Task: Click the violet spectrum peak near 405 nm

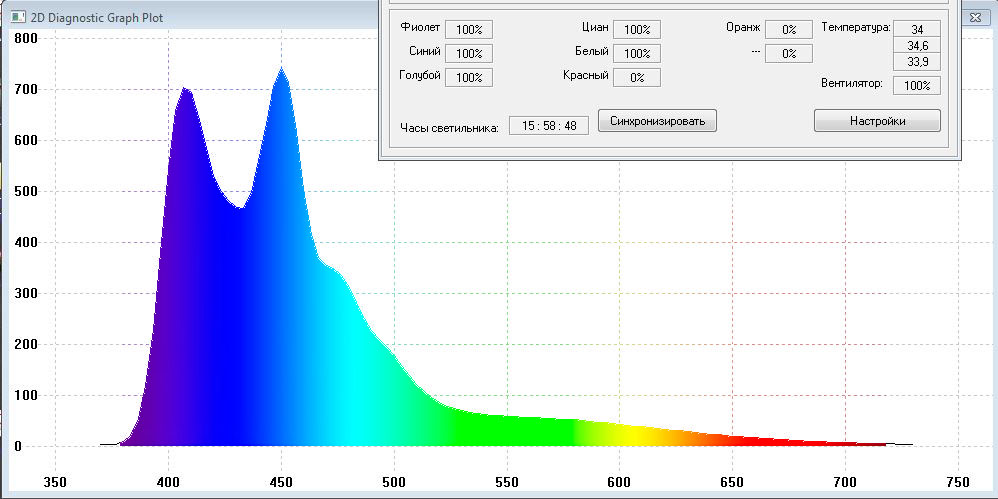Action: 184,89
